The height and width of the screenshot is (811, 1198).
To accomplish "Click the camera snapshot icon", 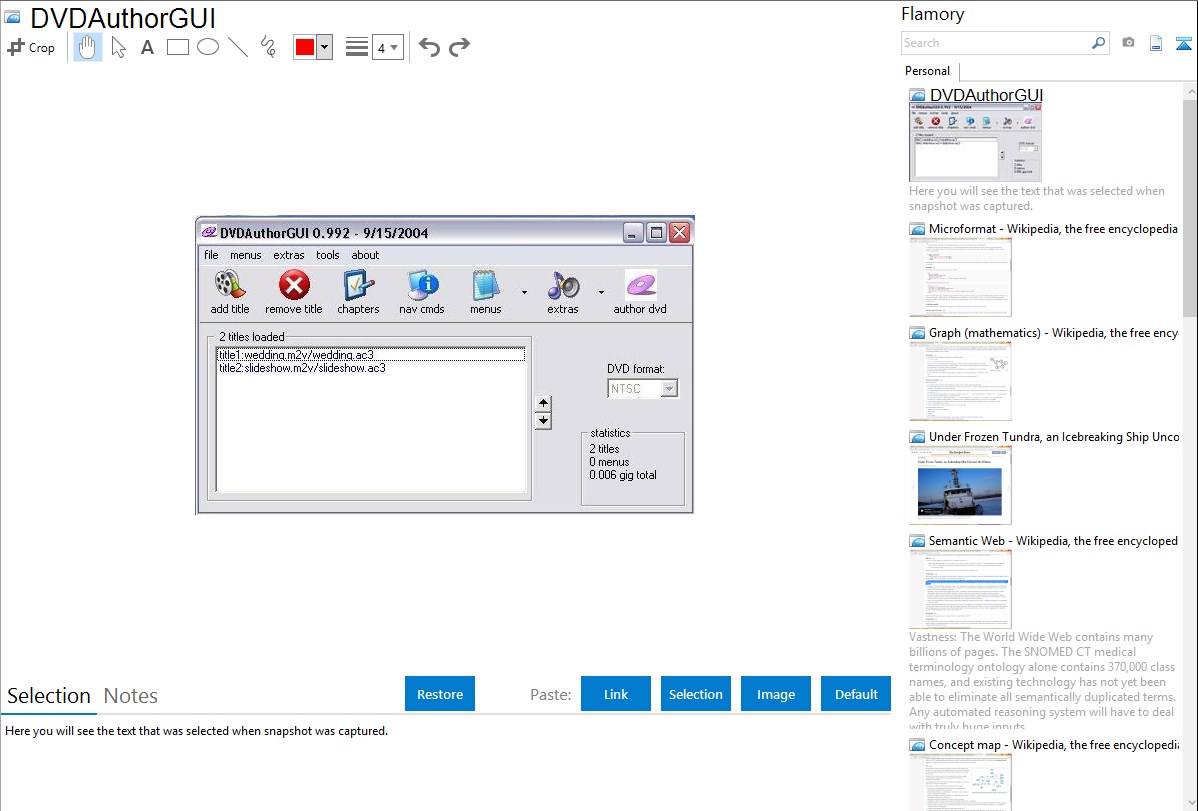I will [x=1128, y=43].
